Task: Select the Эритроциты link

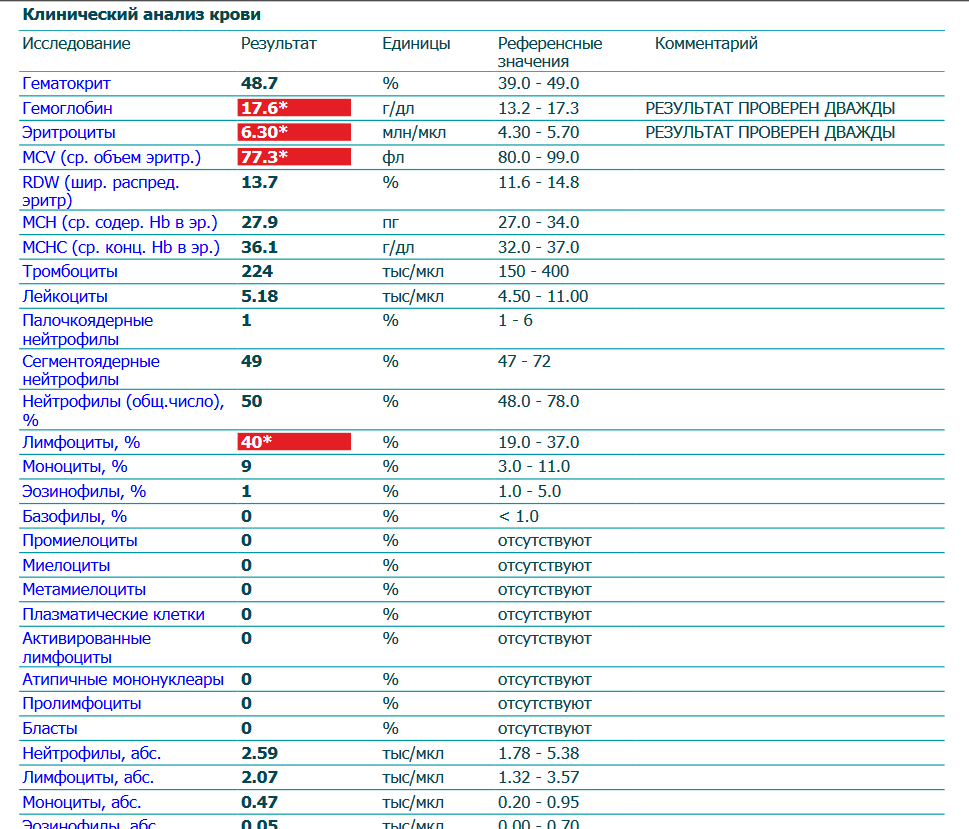Action: tap(69, 132)
